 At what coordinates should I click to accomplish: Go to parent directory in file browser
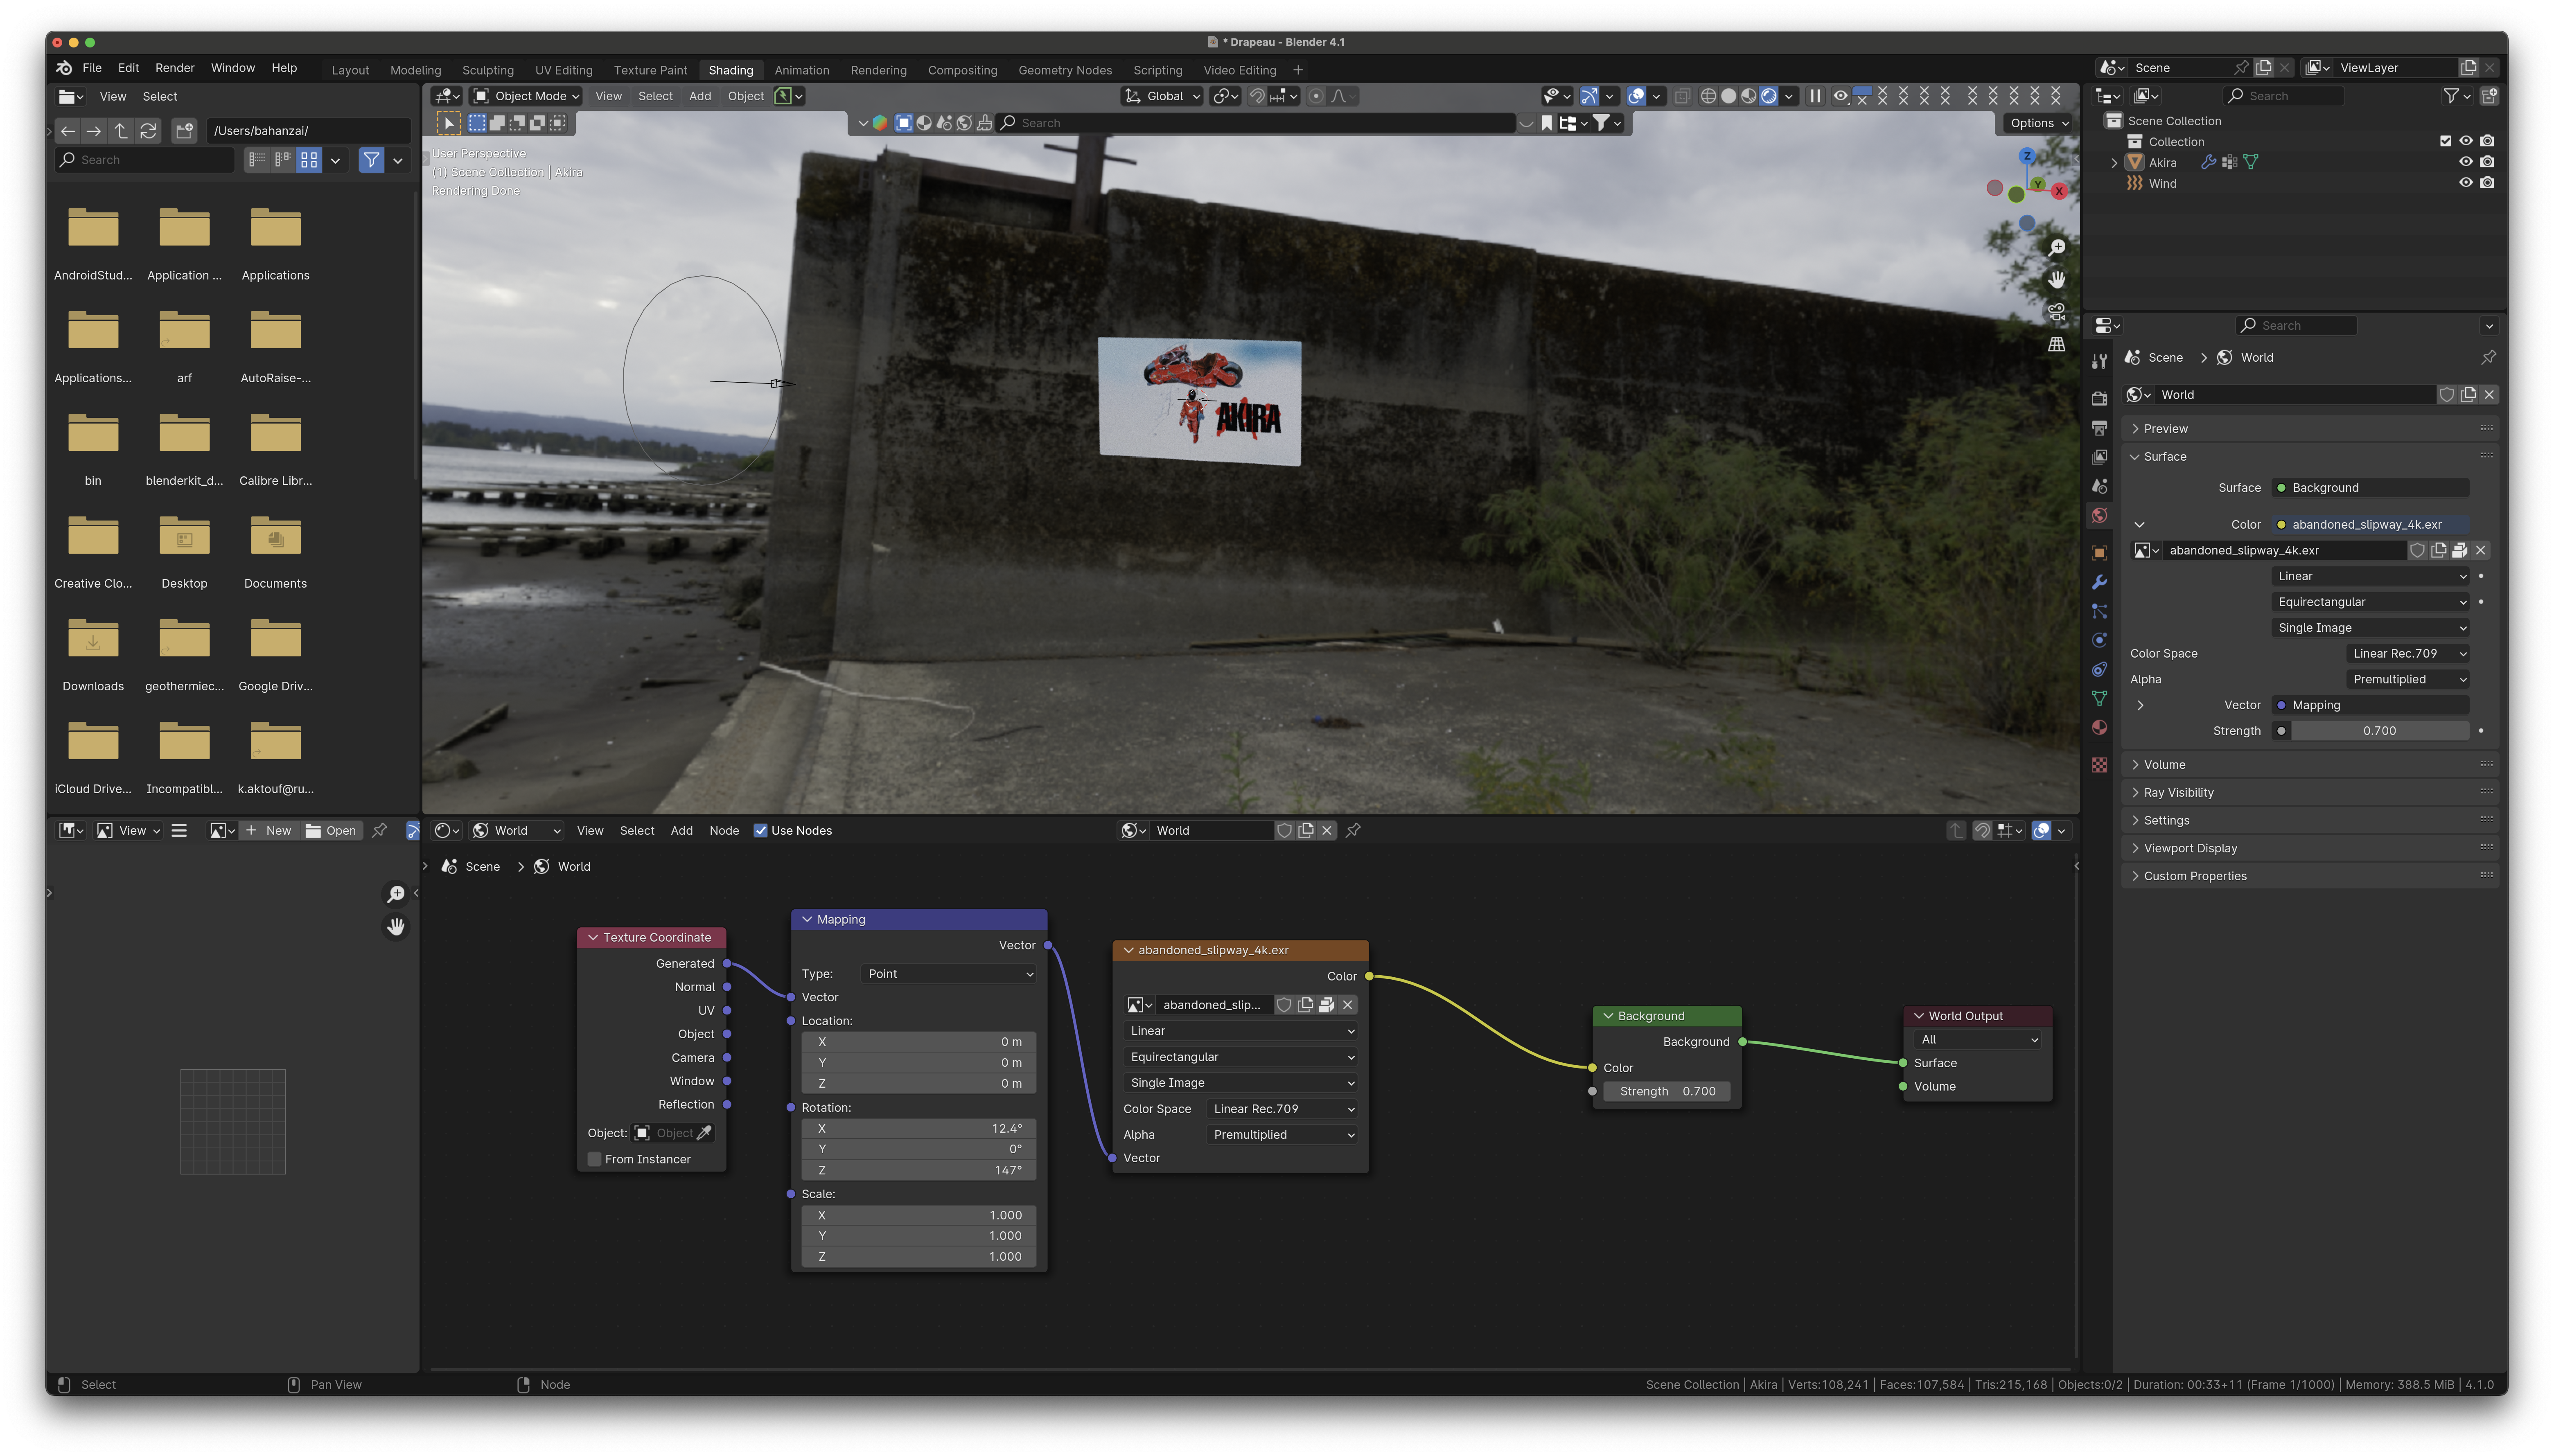[121, 131]
